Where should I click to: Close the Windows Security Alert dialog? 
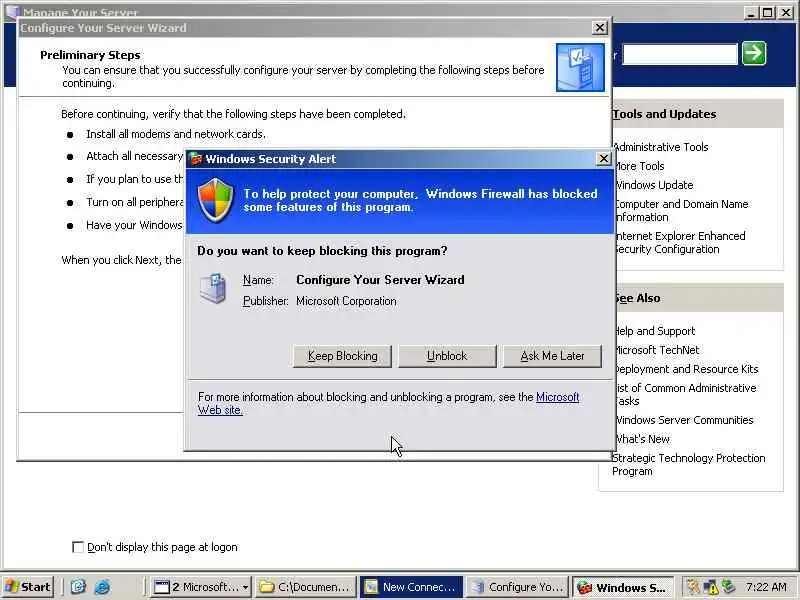click(604, 159)
